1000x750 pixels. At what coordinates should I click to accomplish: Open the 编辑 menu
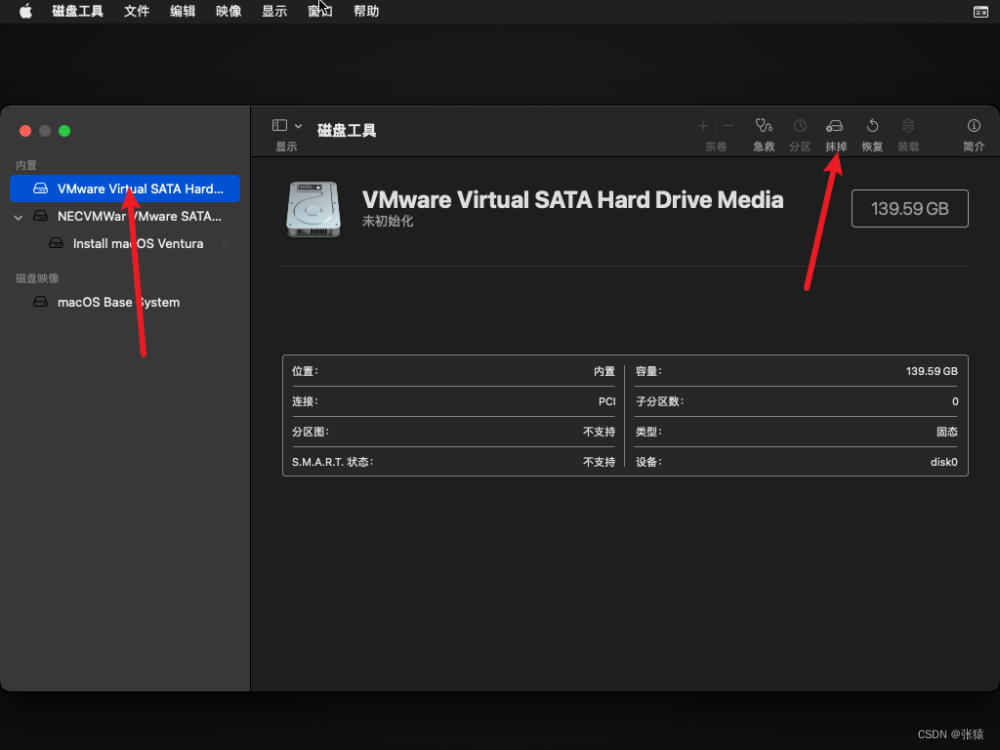[182, 11]
